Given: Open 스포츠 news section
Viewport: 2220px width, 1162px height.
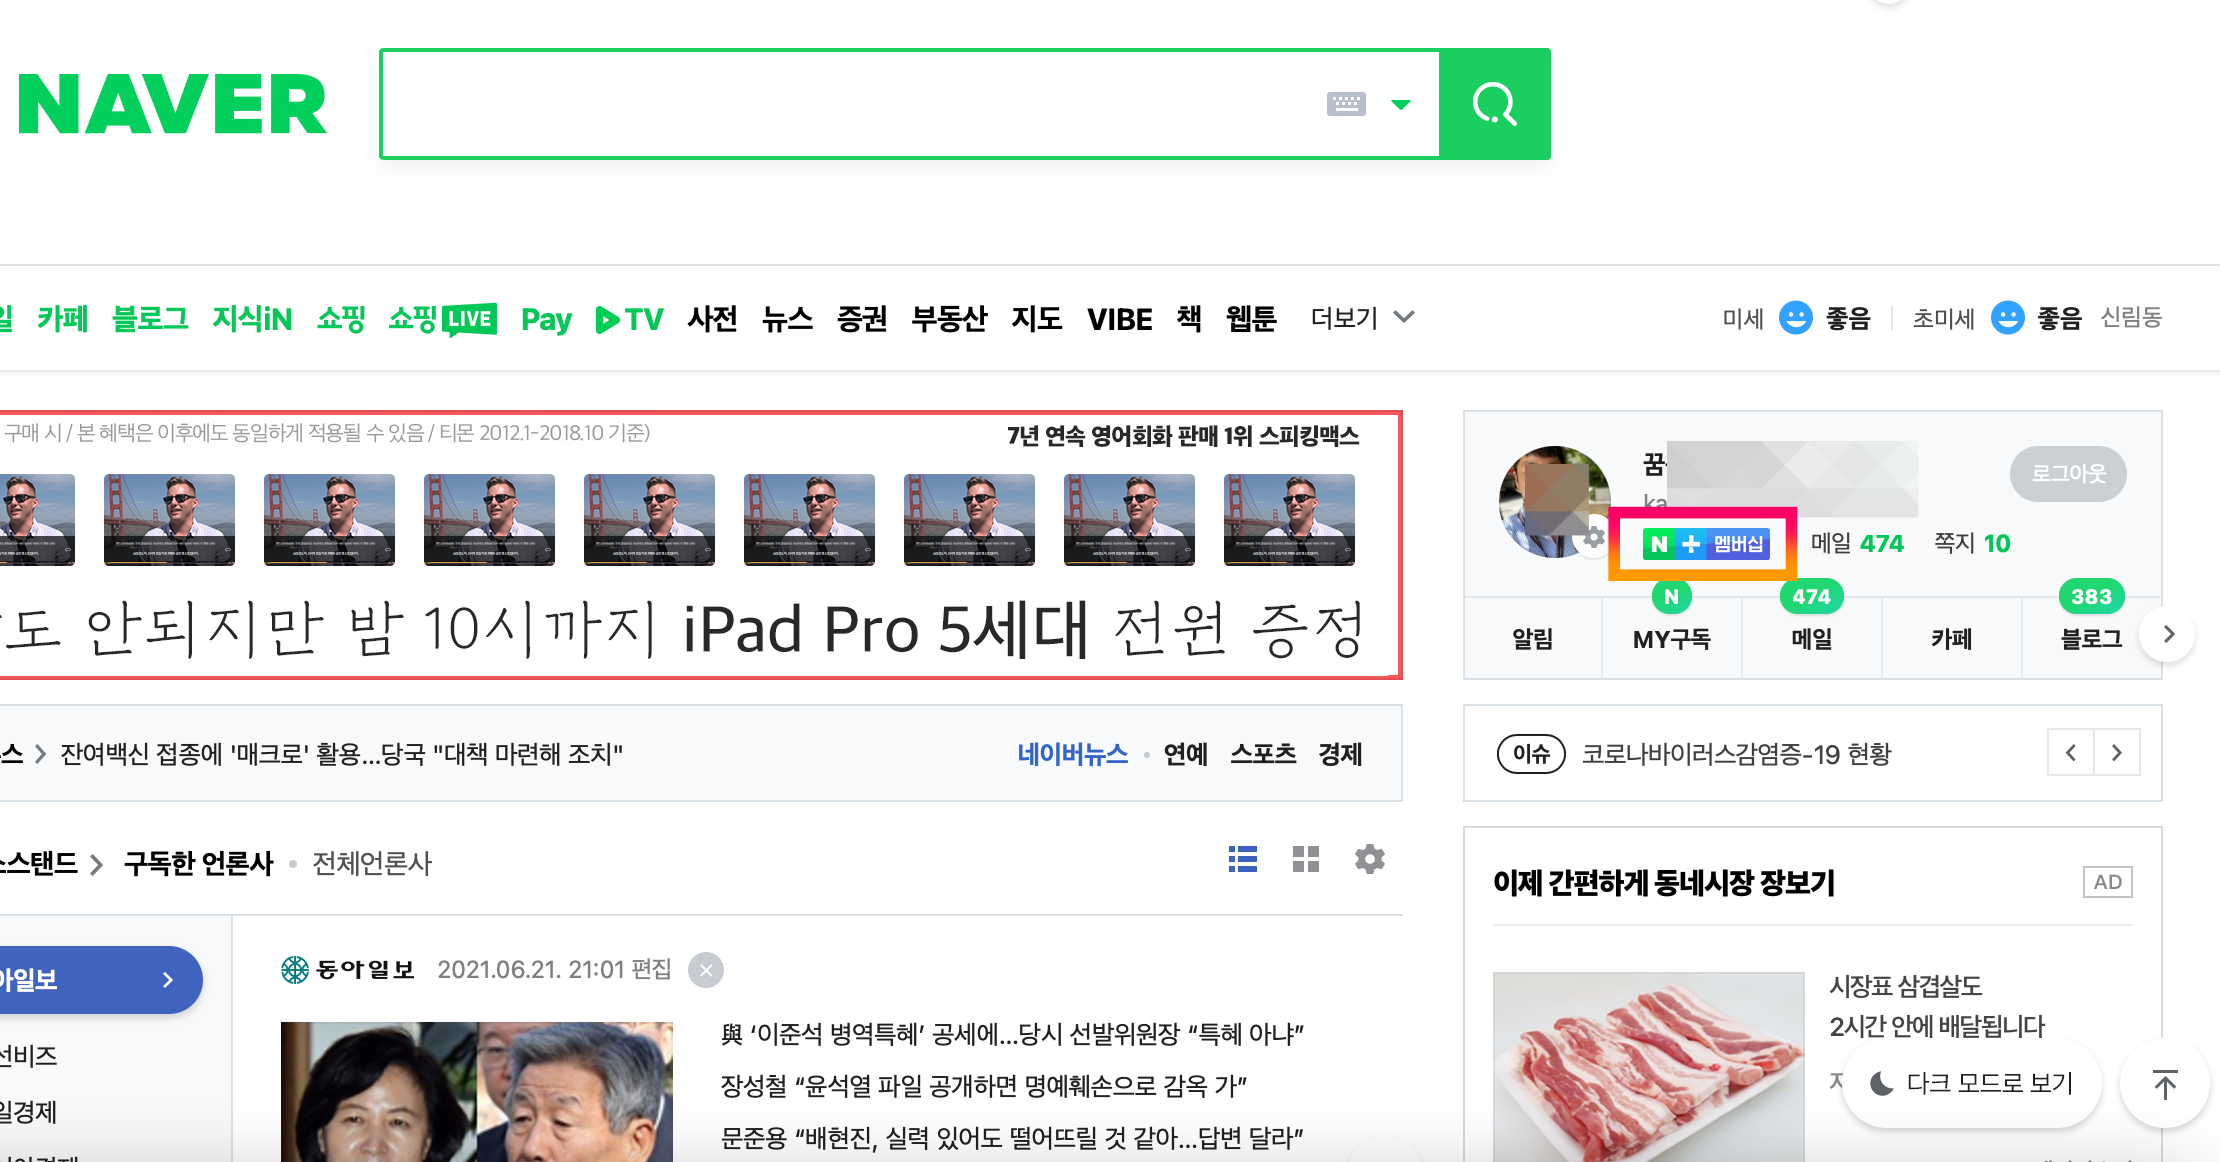Looking at the screenshot, I should click(1263, 754).
